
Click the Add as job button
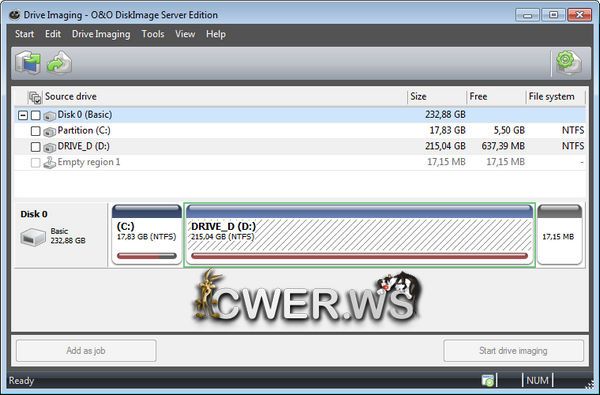(x=86, y=350)
